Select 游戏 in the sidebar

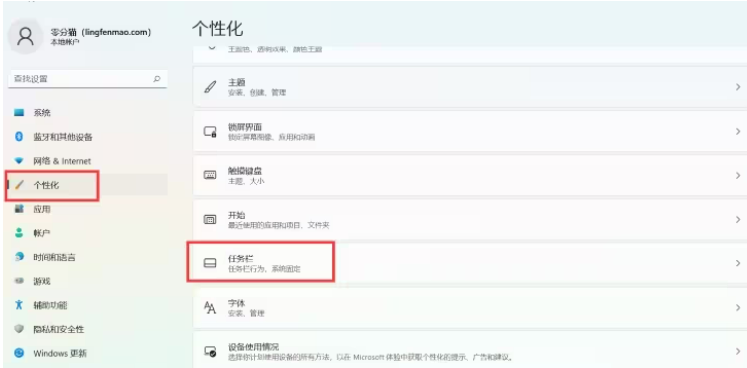(88, 281)
